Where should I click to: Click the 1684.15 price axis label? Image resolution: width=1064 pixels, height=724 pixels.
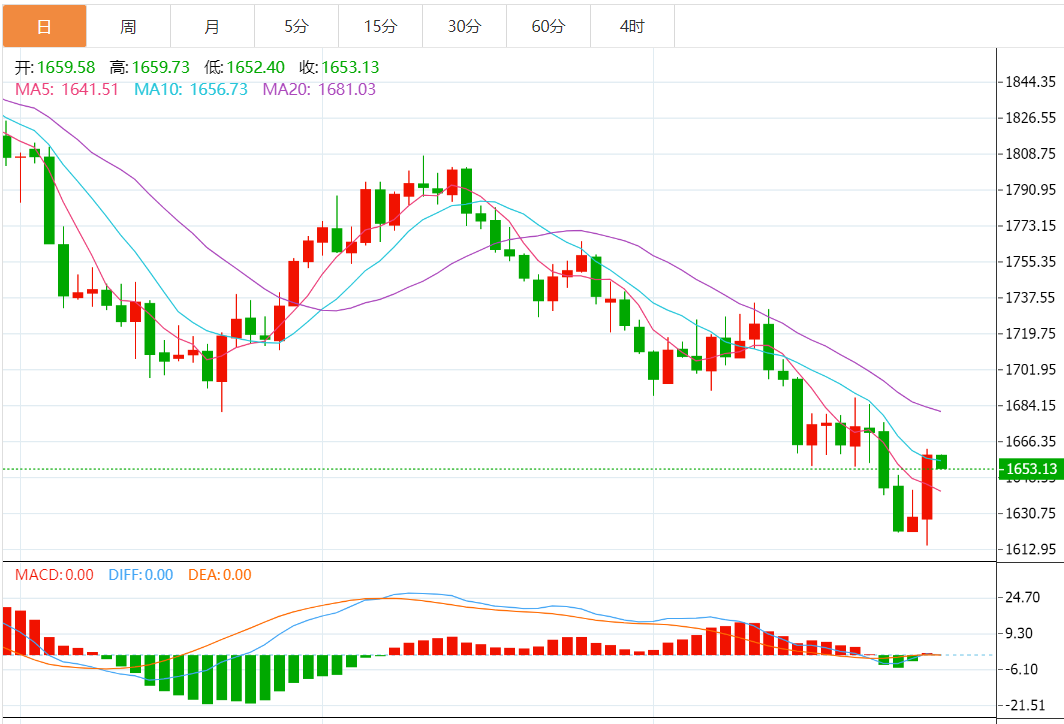1030,406
